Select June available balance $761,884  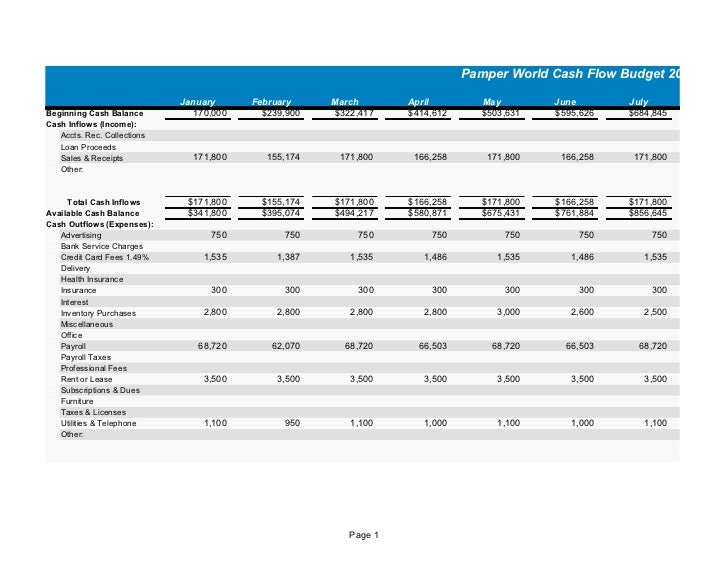(x=574, y=213)
